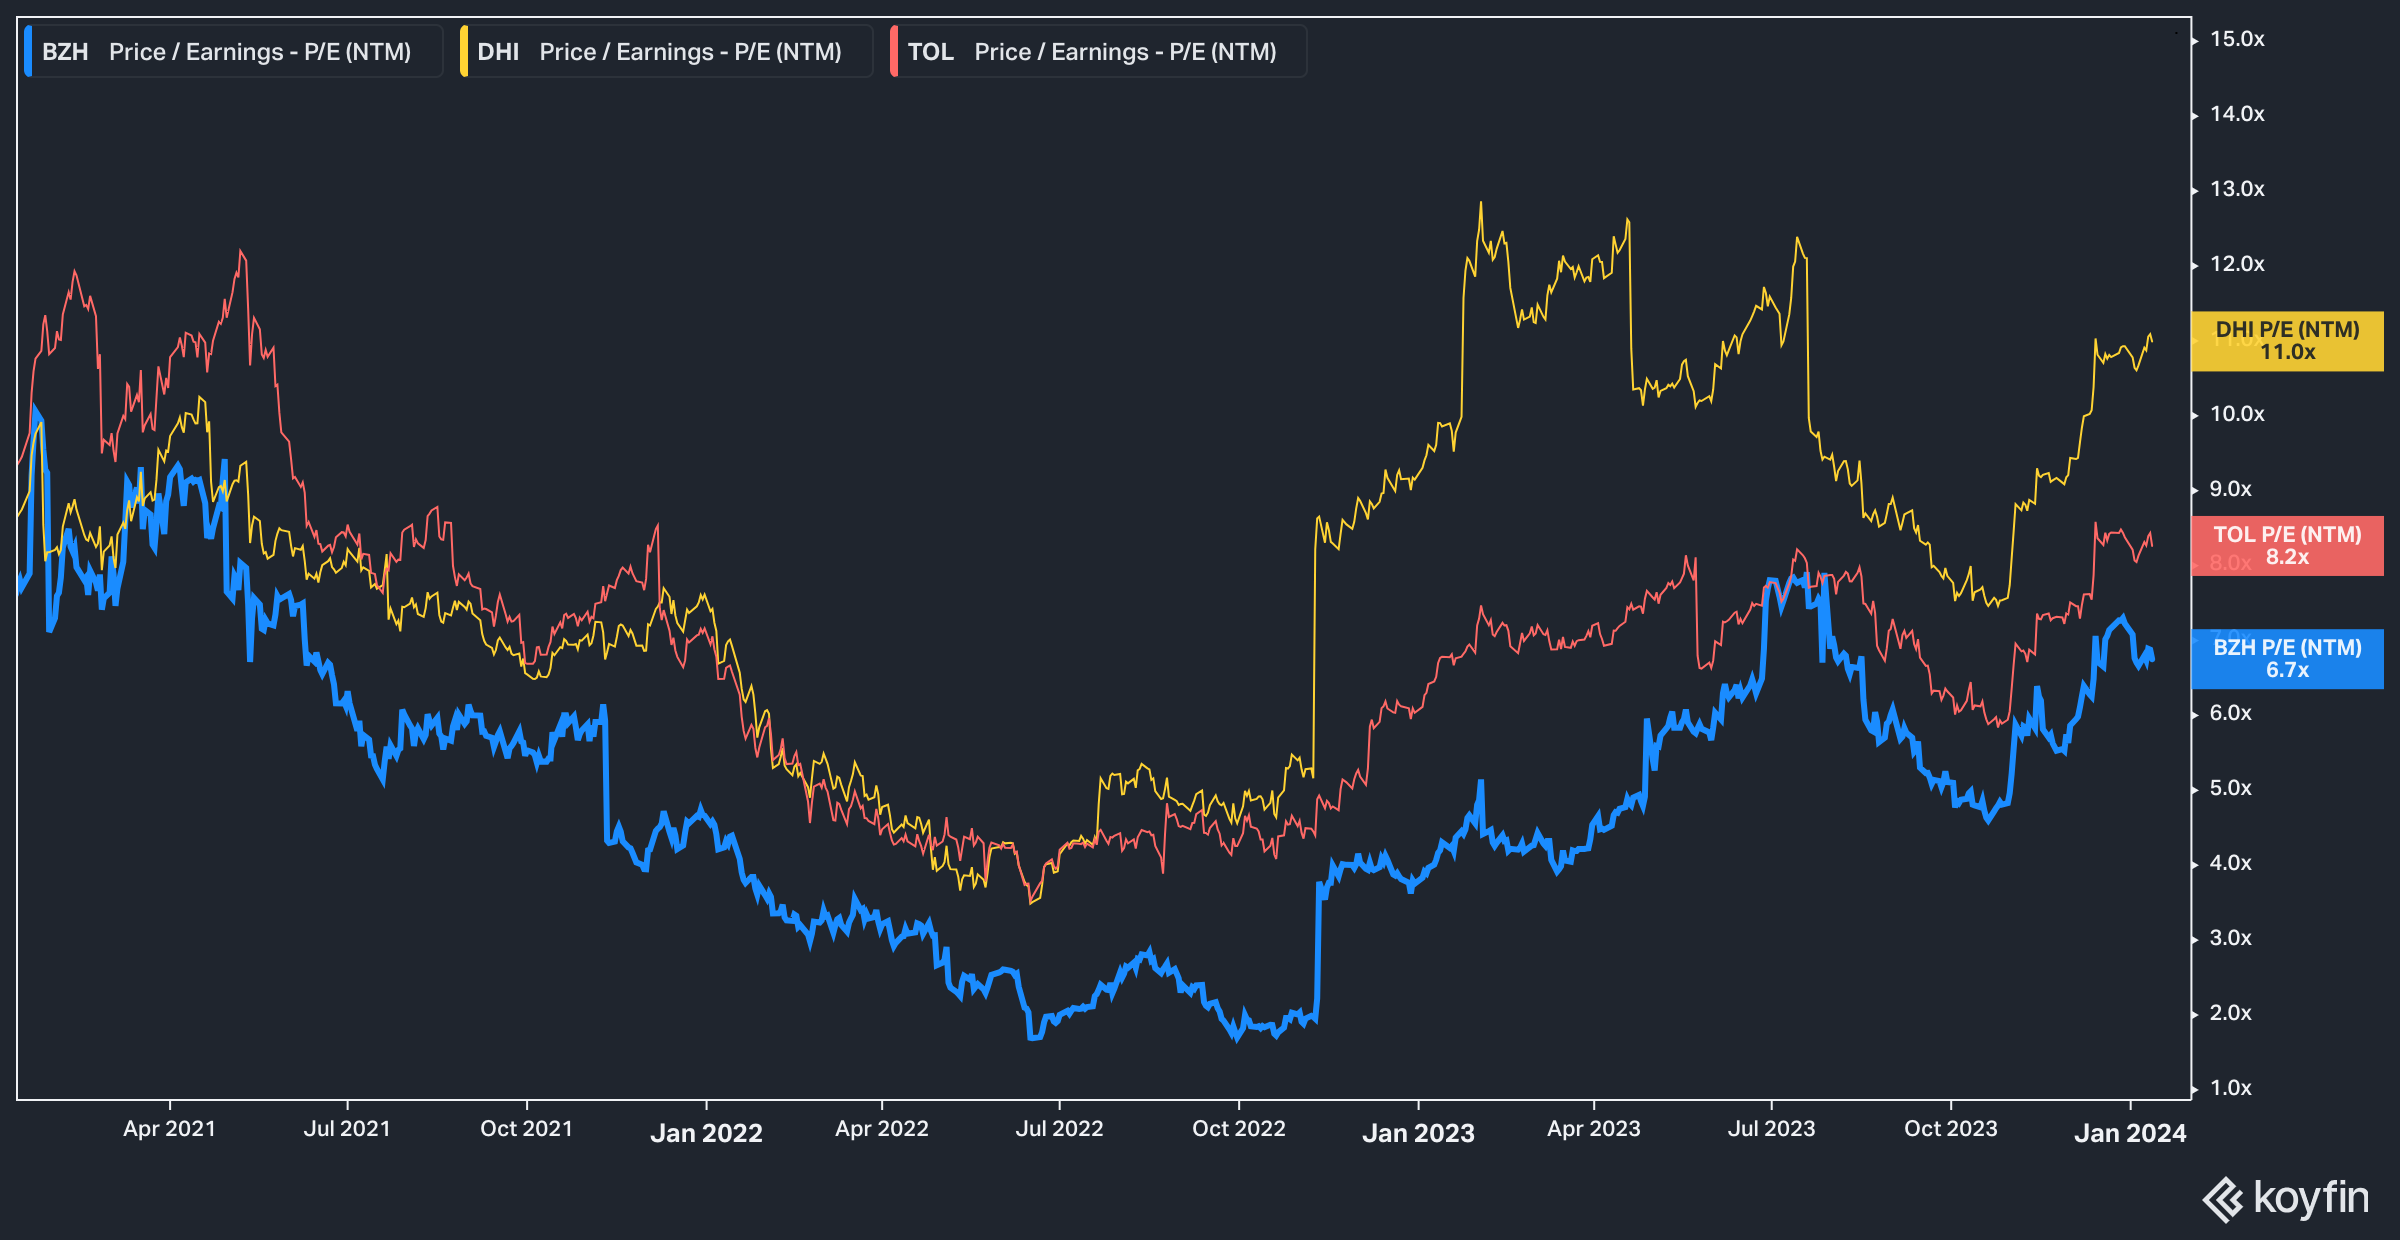This screenshot has width=2400, height=1240.
Task: Click the 'Jan 2022' x-axis label
Action: click(706, 1133)
